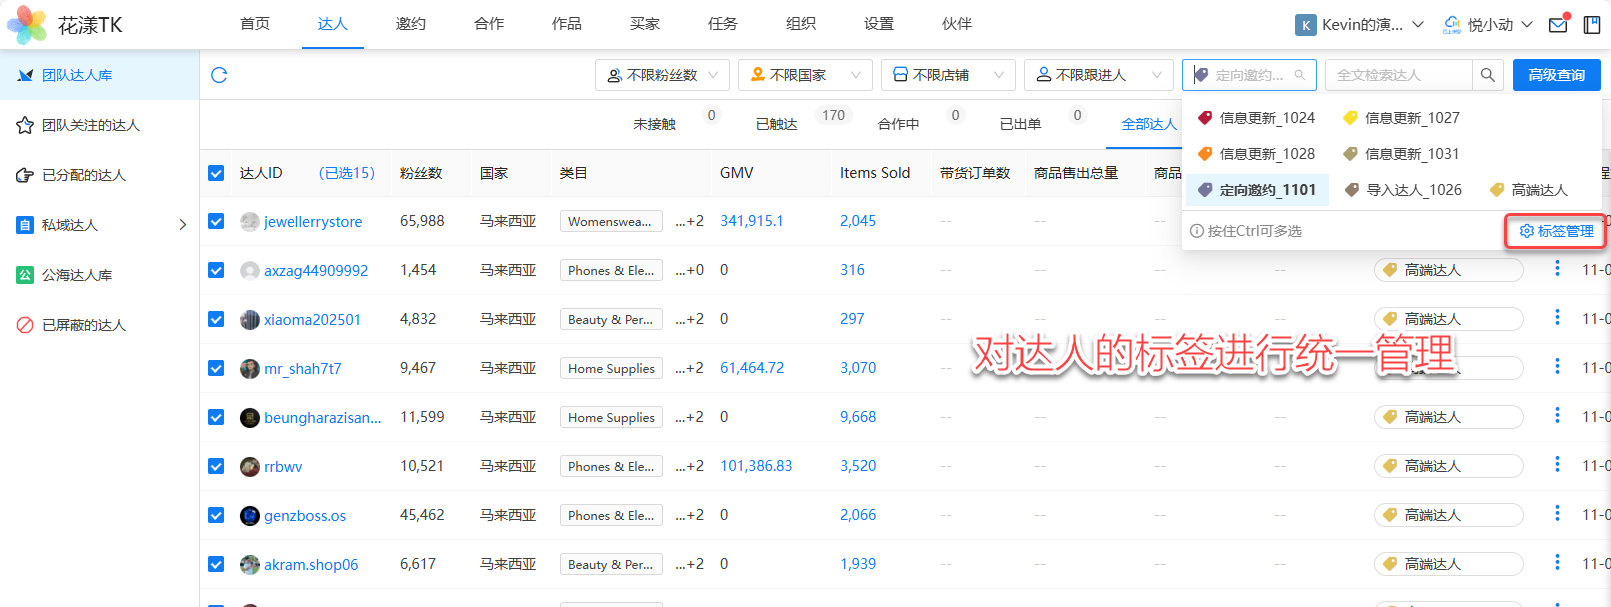Click the book icon in top-right corner
Viewport: 1611px width, 607px height.
pyautogui.click(x=1592, y=25)
